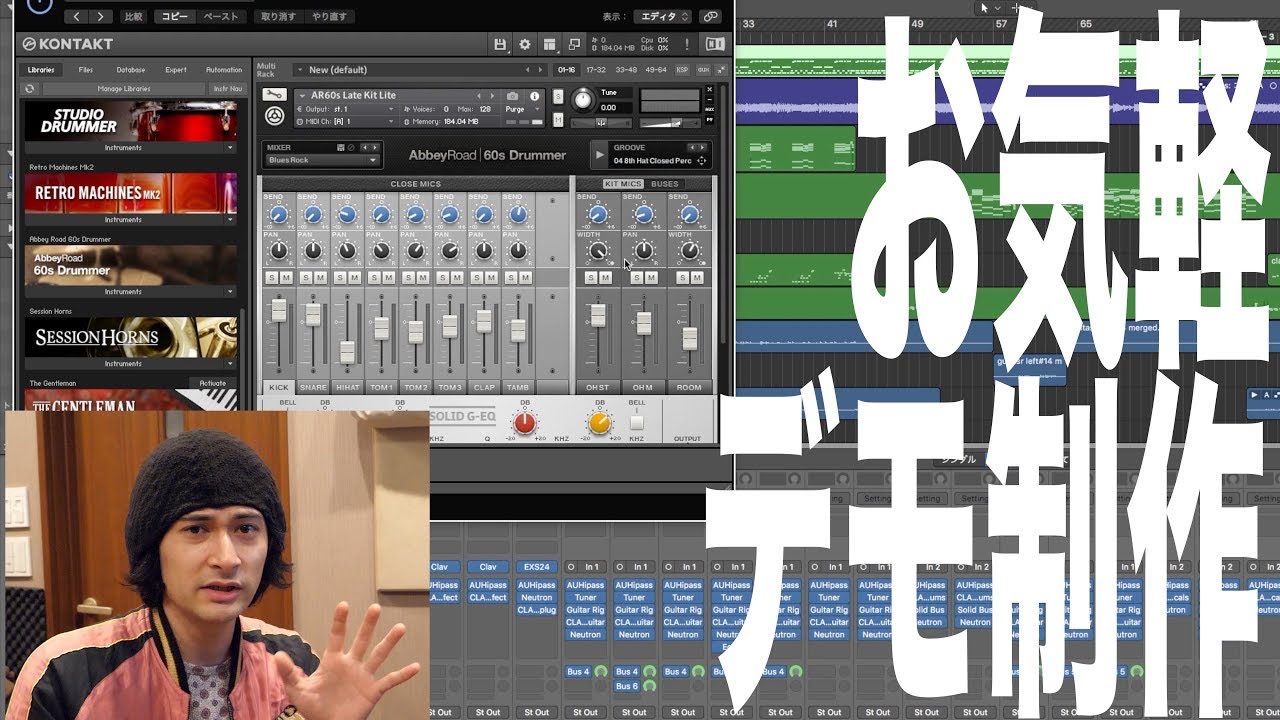
Task: Adjust the KICK channel volume fader
Action: 279,311
